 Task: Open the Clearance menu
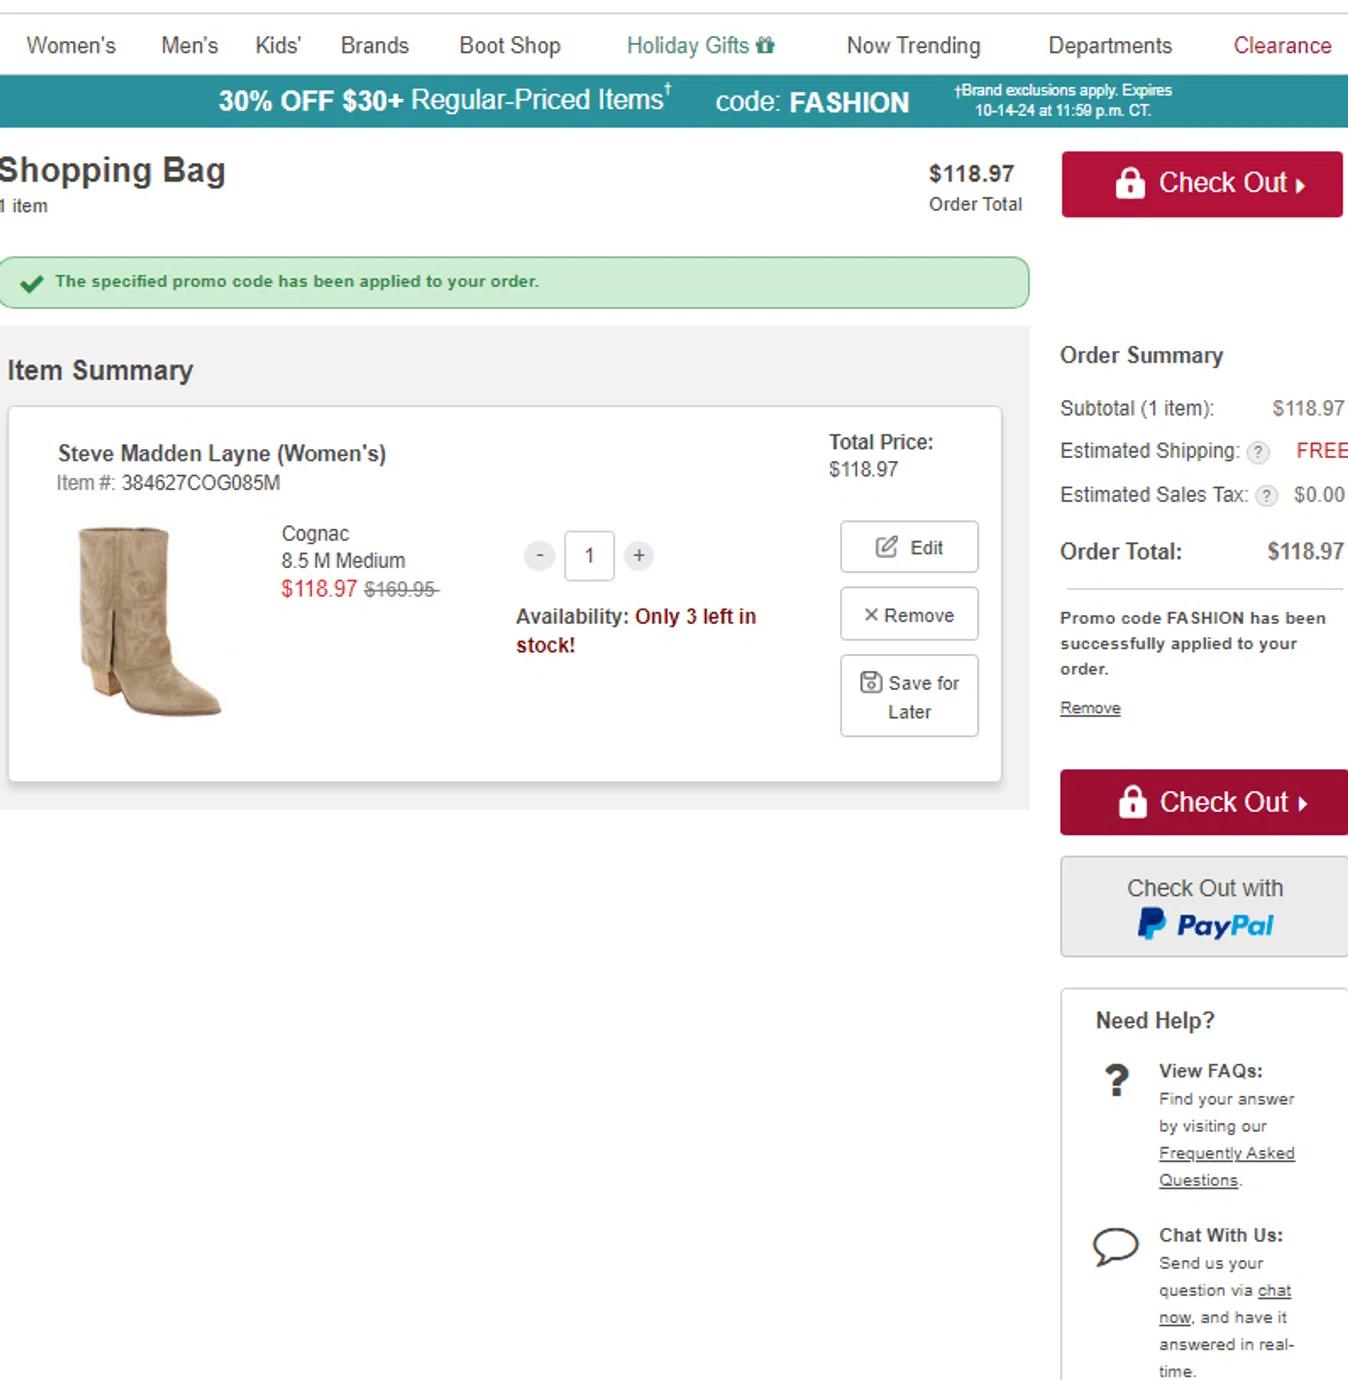coord(1282,46)
